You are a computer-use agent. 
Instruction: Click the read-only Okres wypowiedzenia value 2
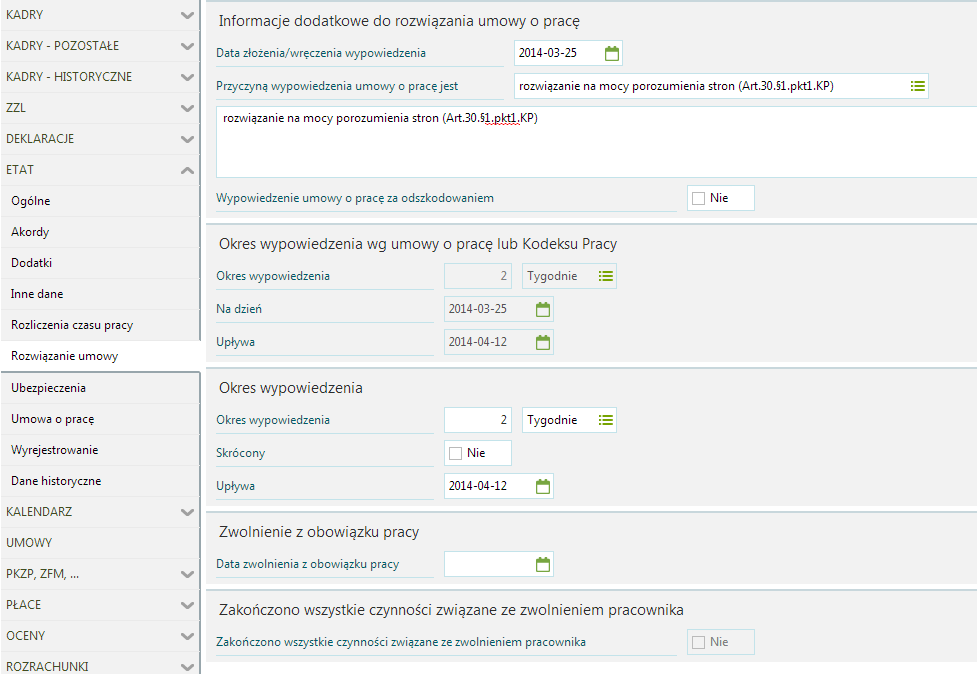(478, 276)
